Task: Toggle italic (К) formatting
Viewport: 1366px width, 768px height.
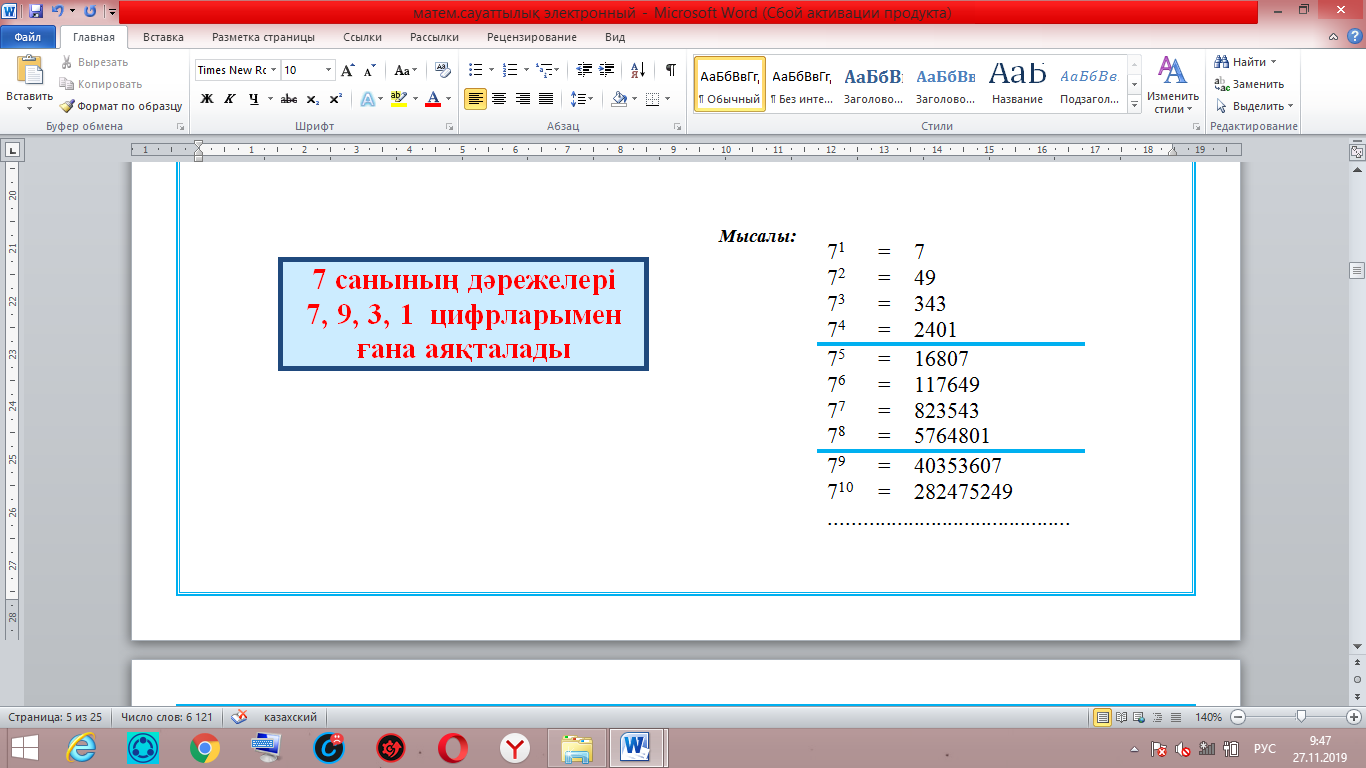Action: (x=230, y=99)
